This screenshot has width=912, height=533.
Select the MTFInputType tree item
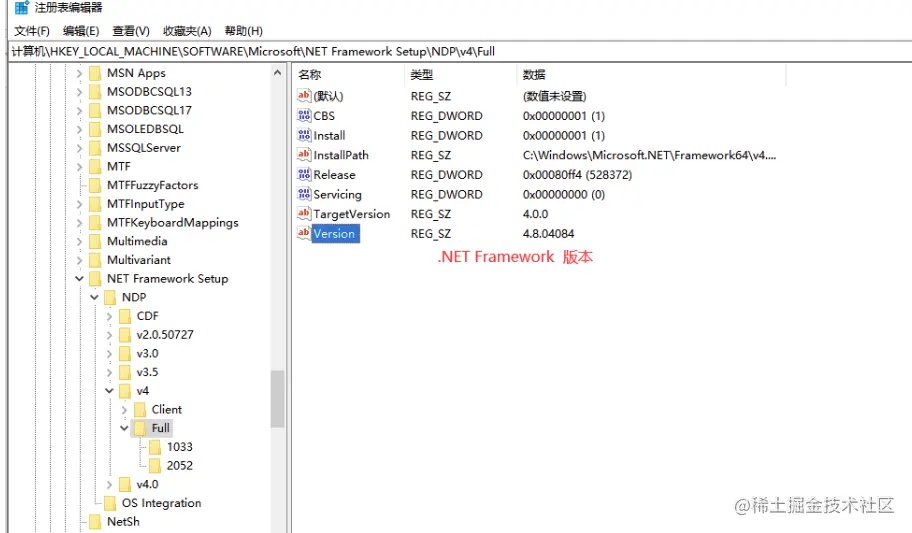point(145,204)
